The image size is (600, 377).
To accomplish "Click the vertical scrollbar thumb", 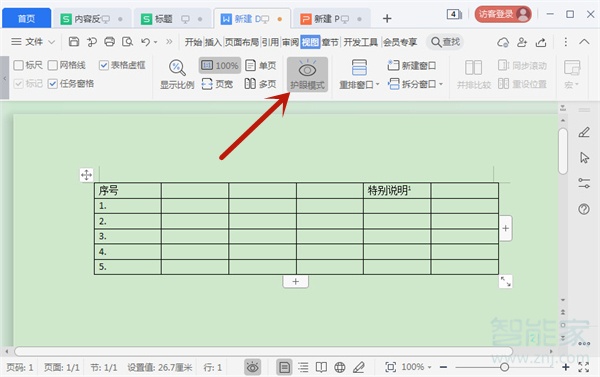I will coord(563,152).
